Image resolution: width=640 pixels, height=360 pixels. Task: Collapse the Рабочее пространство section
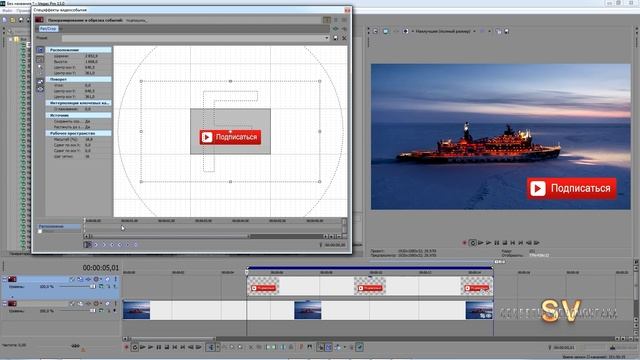pyautogui.click(x=78, y=133)
